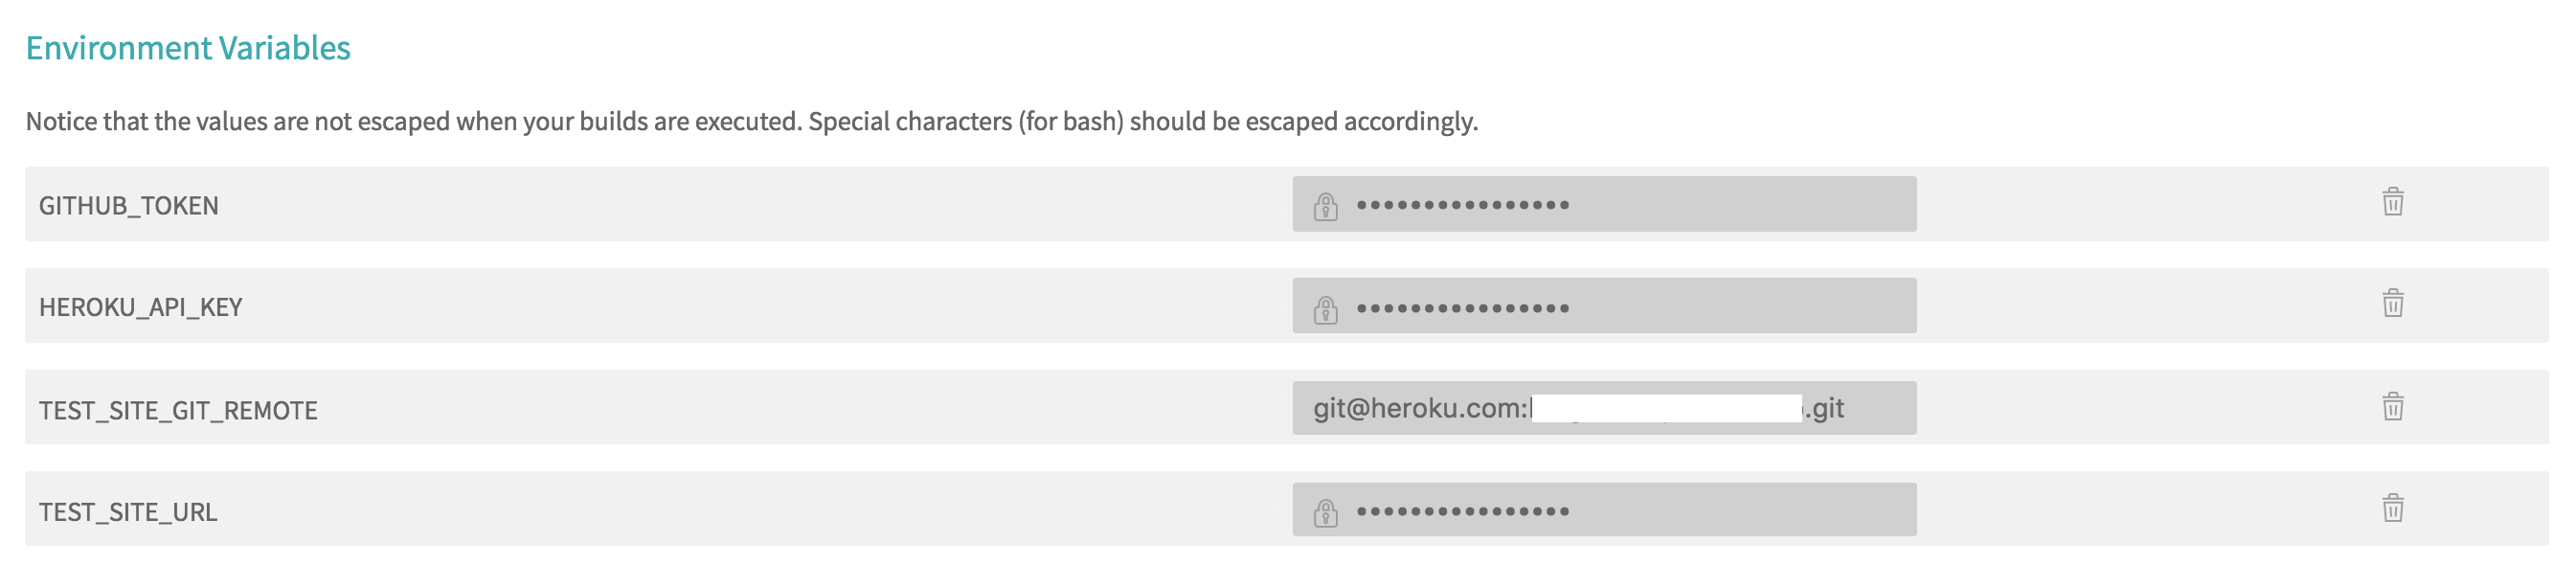The height and width of the screenshot is (565, 2576).
Task: Select the hidden TEST_SITE_URL value field
Action: 1604,510
